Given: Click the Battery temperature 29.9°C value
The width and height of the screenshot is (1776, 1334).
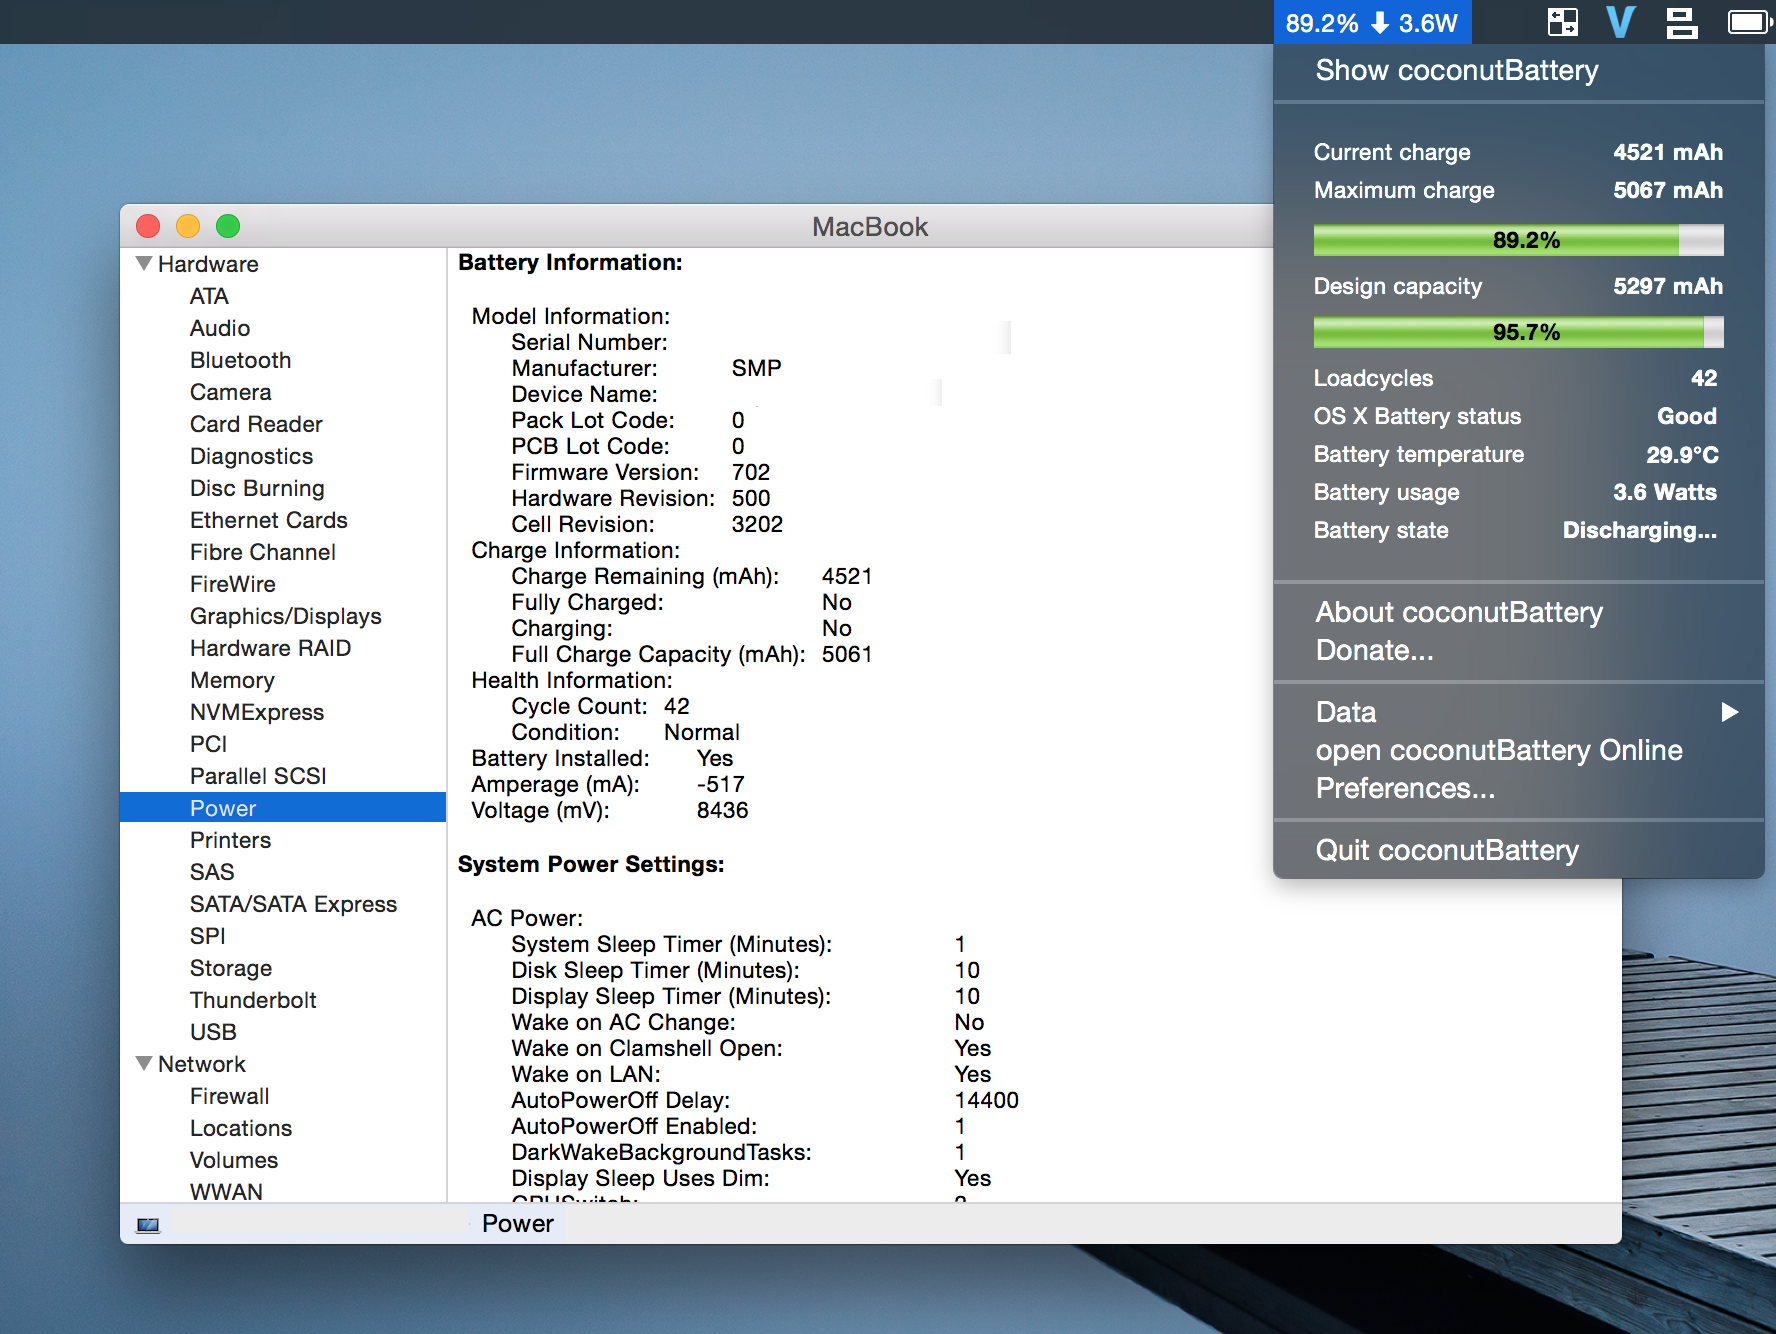Looking at the screenshot, I should tap(1682, 455).
